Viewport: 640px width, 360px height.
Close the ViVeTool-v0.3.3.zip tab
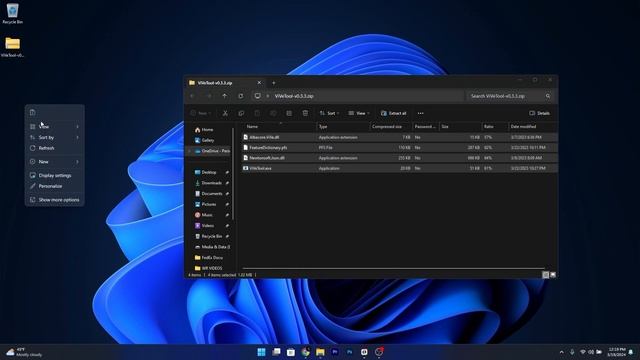259,82
